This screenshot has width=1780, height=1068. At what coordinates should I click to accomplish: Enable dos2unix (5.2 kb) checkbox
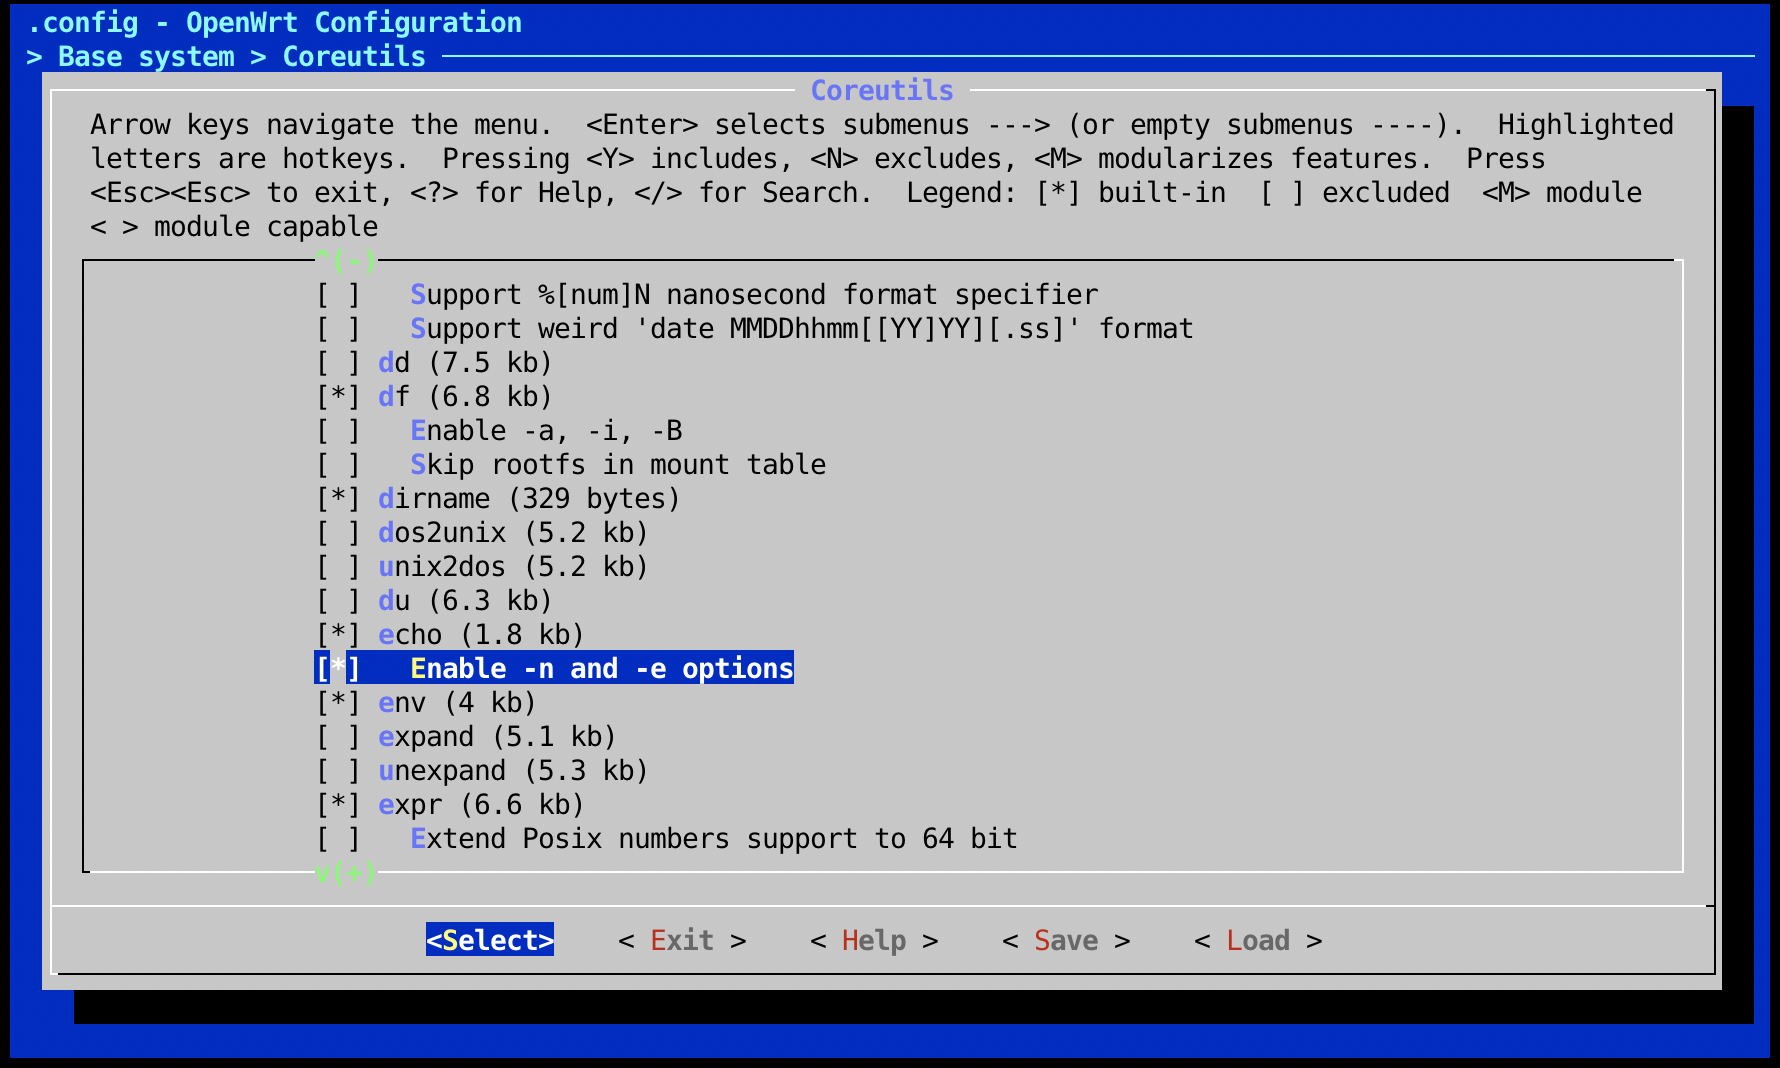pos(338,533)
